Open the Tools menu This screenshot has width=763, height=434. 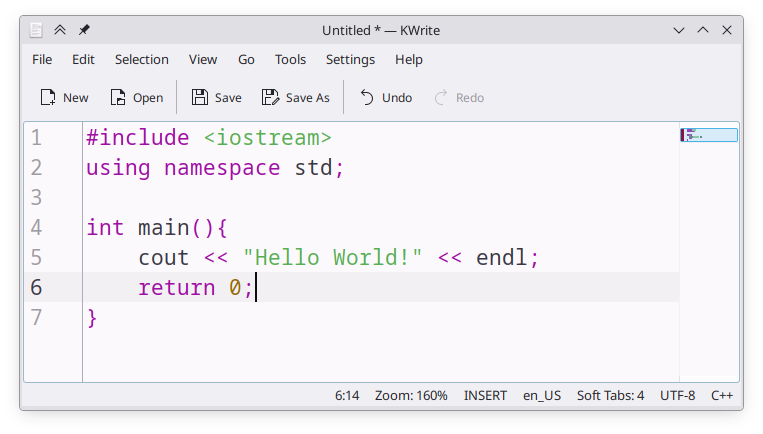tap(291, 59)
